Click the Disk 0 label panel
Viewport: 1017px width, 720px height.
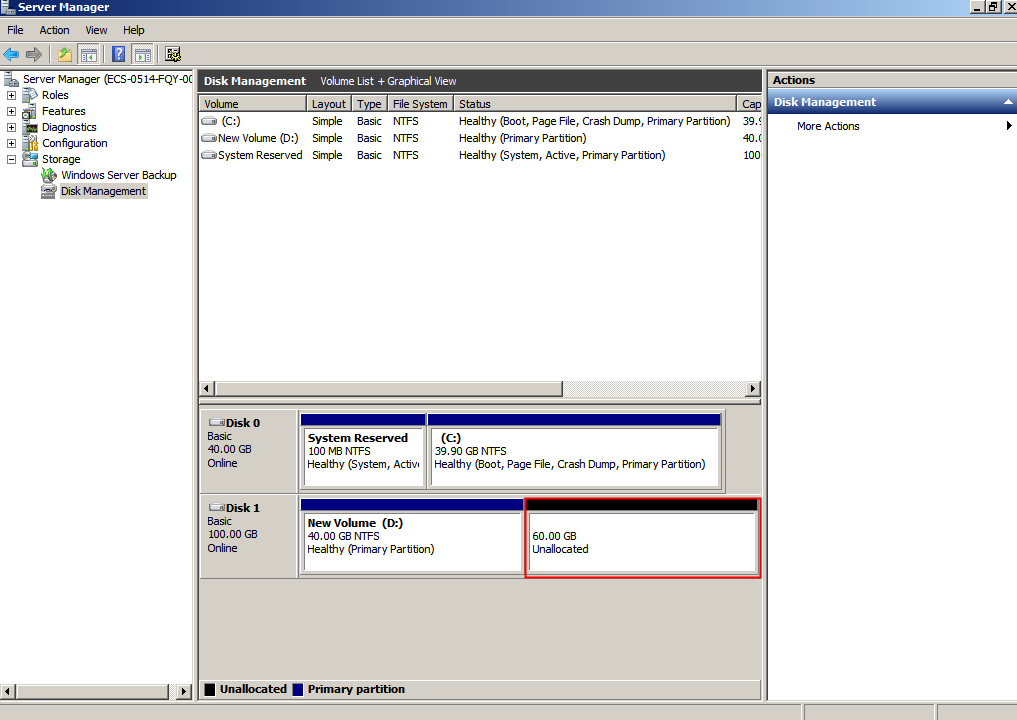point(248,451)
